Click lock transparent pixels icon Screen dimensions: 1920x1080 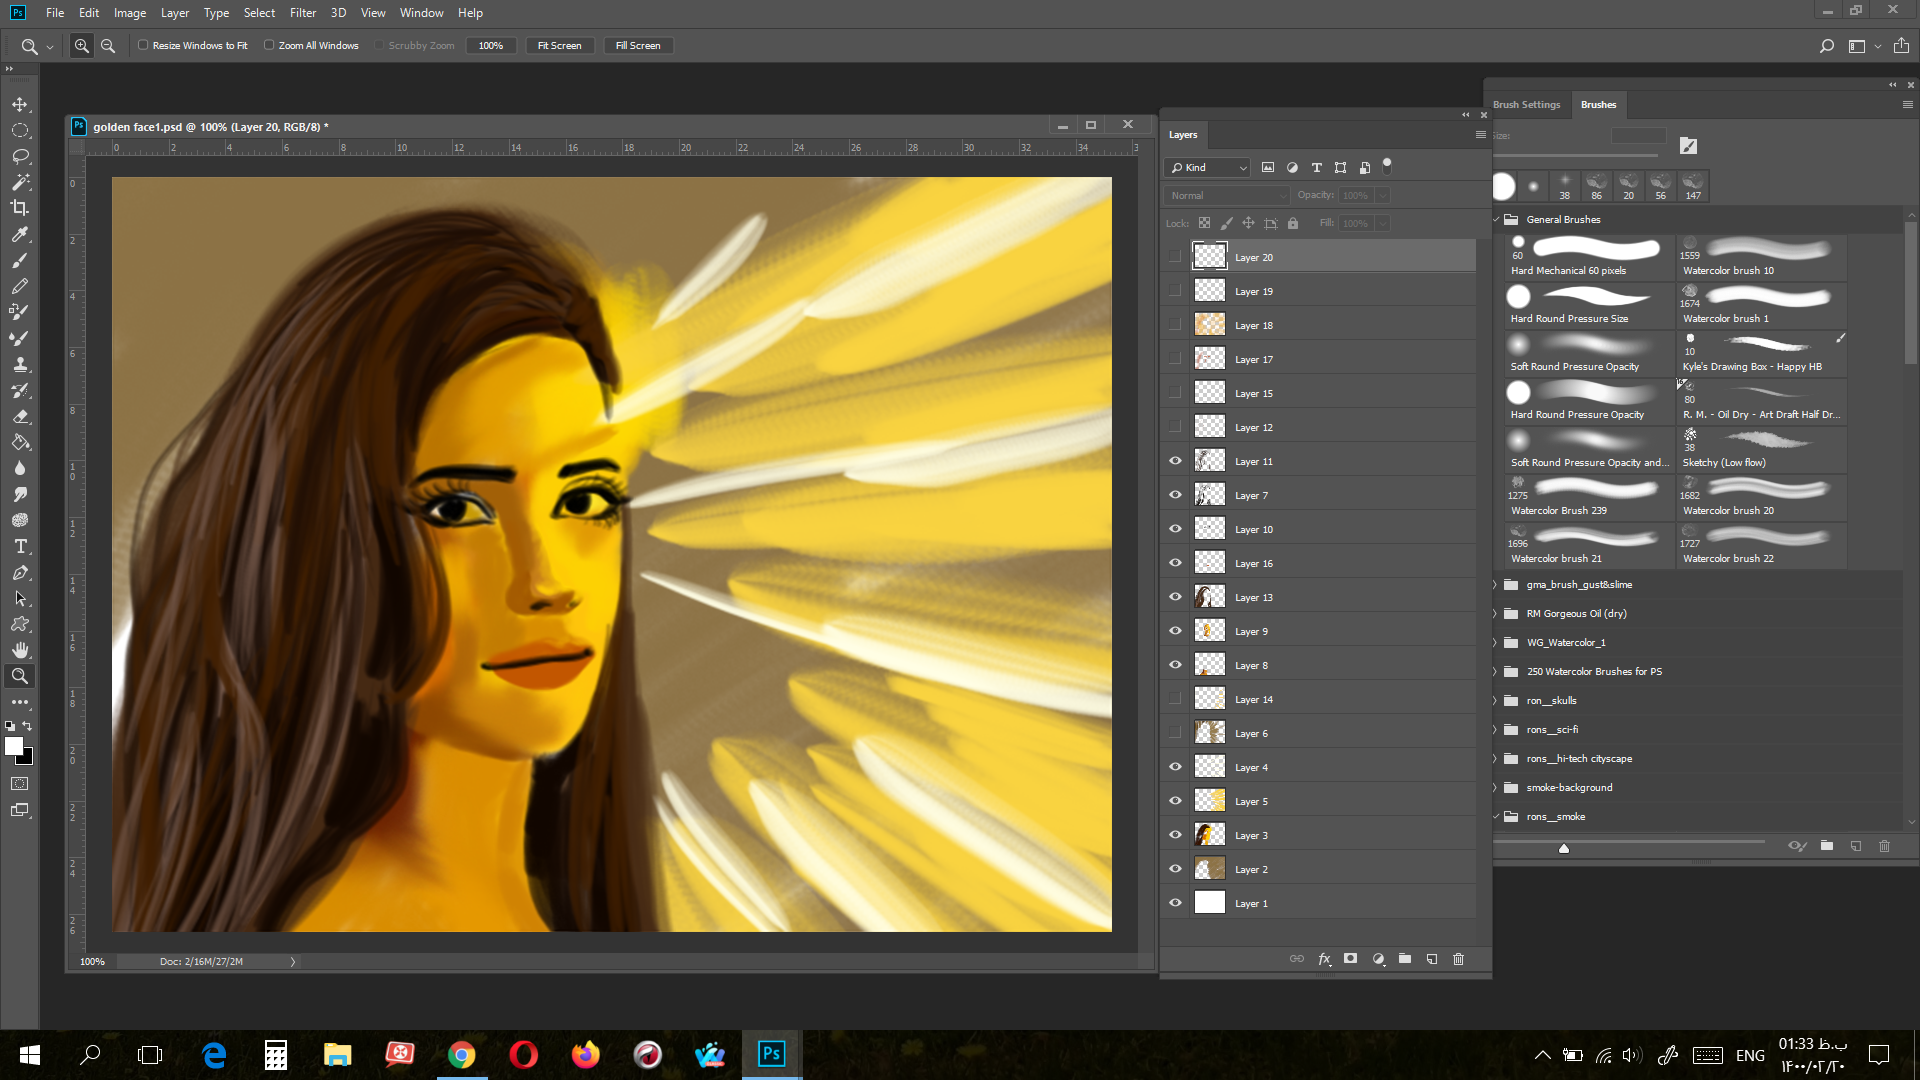pyautogui.click(x=1204, y=223)
